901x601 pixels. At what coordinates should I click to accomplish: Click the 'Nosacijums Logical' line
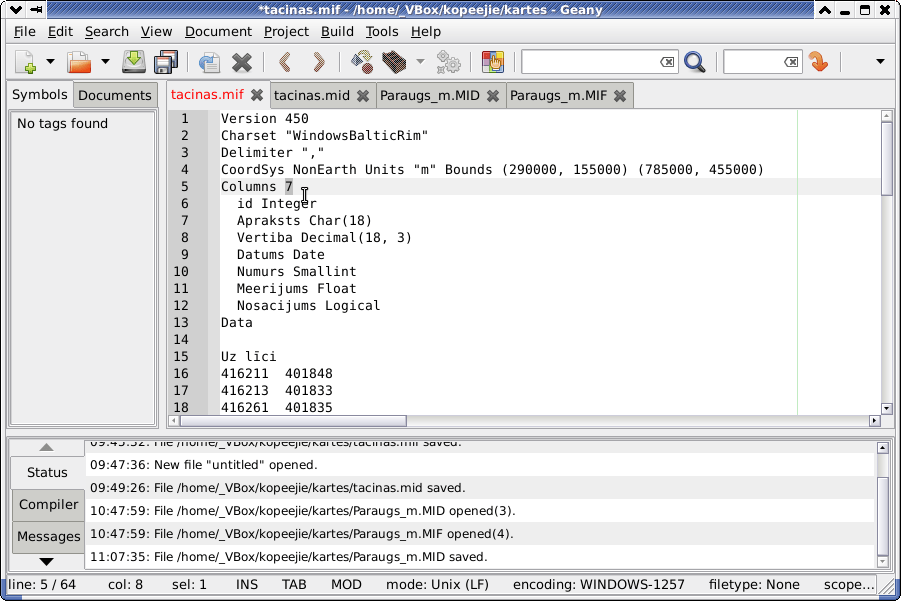click(x=309, y=306)
